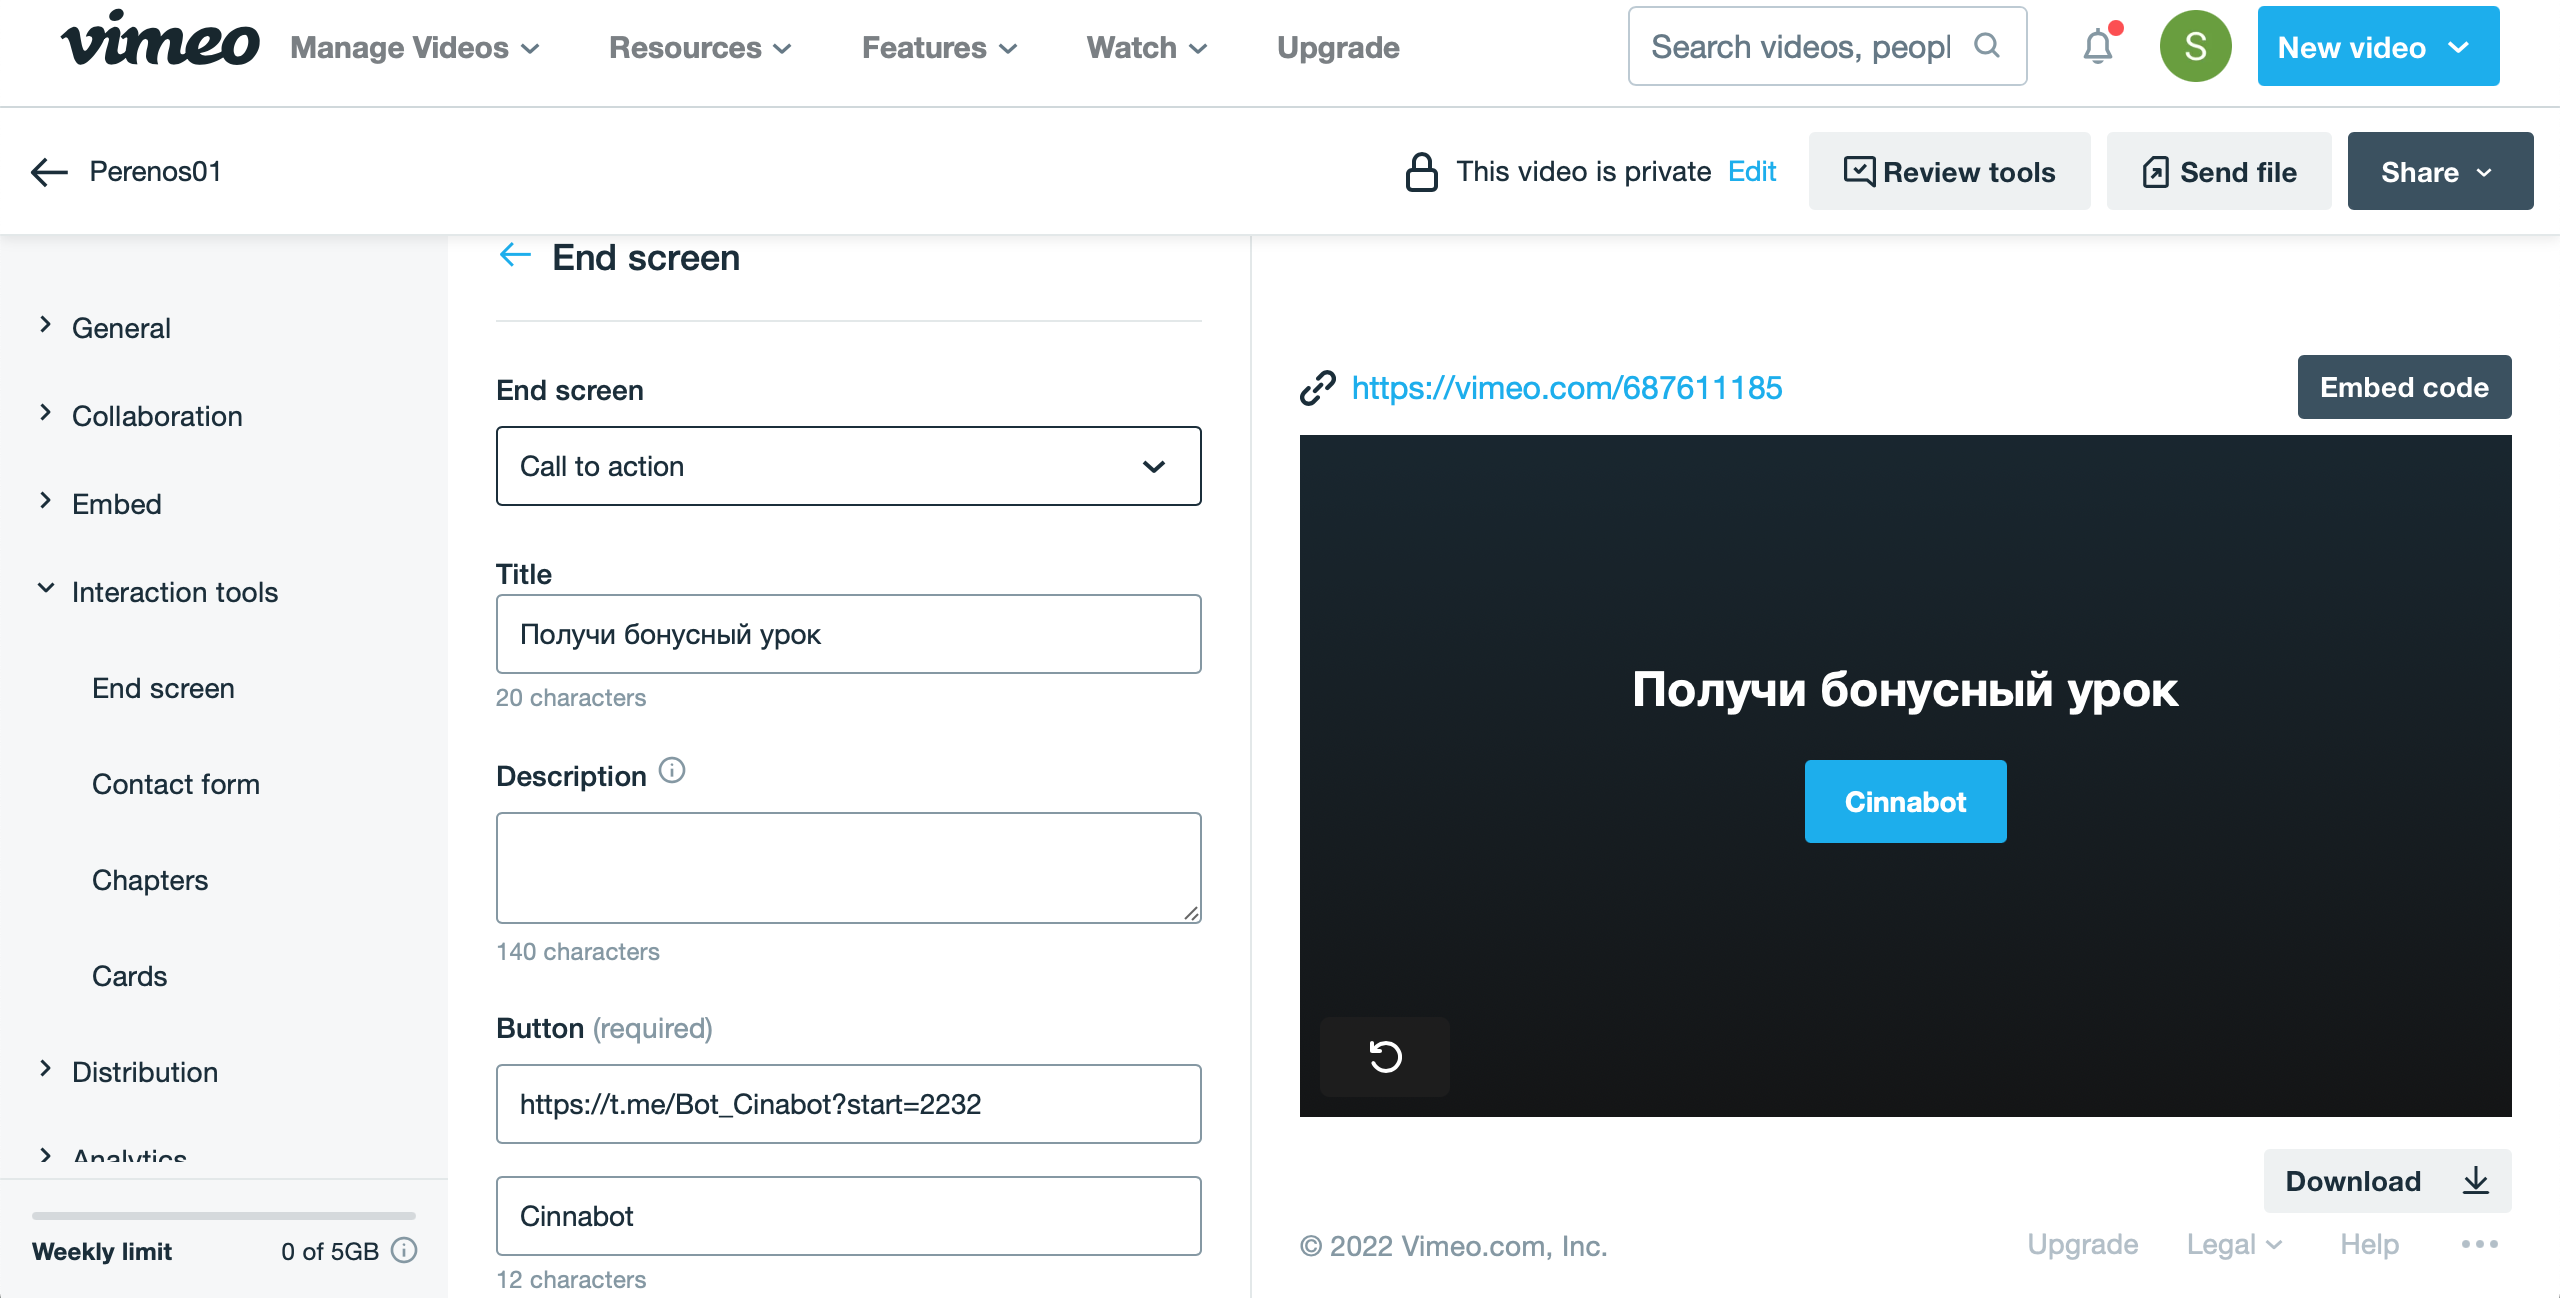This screenshot has height=1298, width=2560.
Task: Expand the General settings section
Action: click(121, 328)
